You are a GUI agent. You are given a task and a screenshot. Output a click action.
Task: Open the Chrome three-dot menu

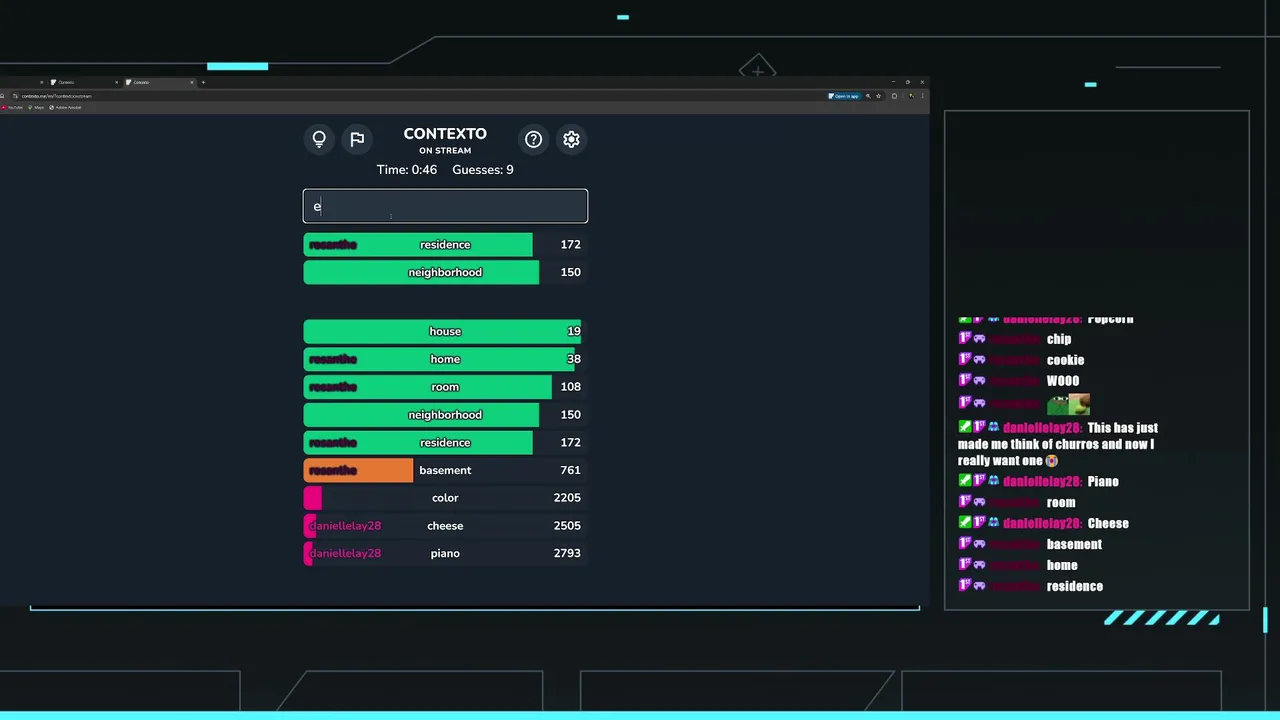pyautogui.click(x=922, y=96)
